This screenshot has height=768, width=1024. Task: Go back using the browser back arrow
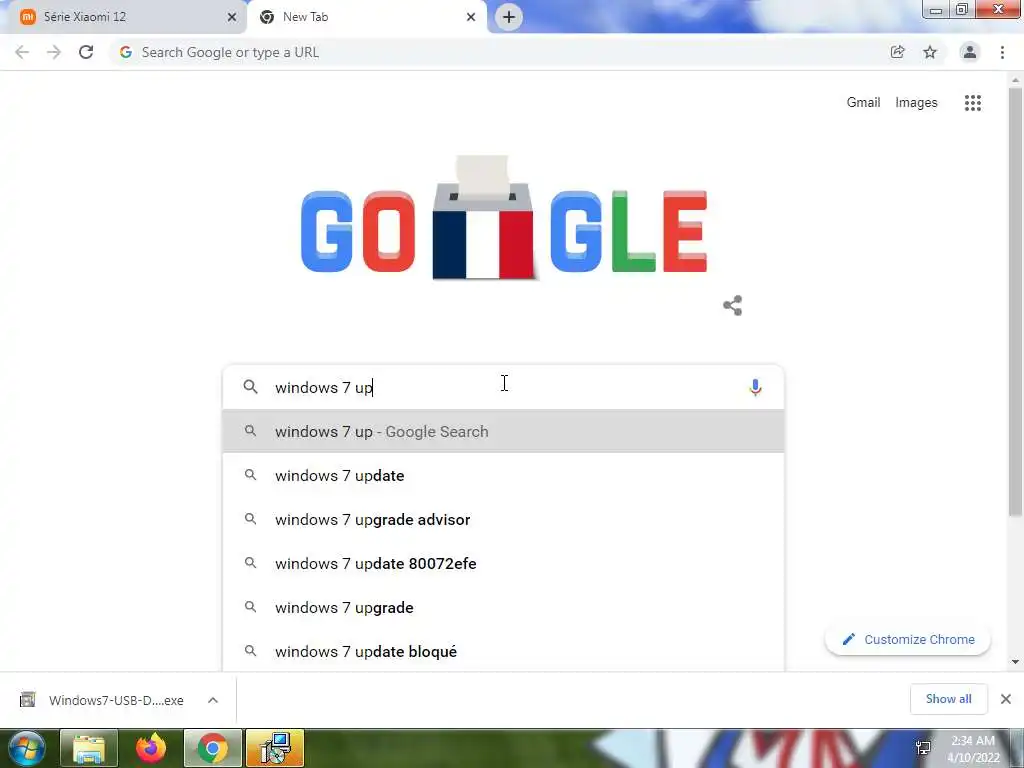click(x=22, y=52)
